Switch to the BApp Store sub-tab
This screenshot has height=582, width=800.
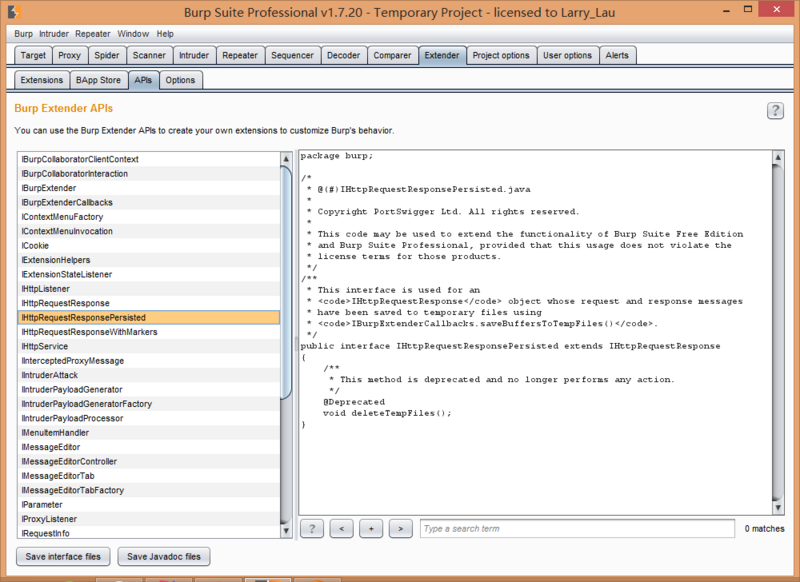[x=98, y=80]
